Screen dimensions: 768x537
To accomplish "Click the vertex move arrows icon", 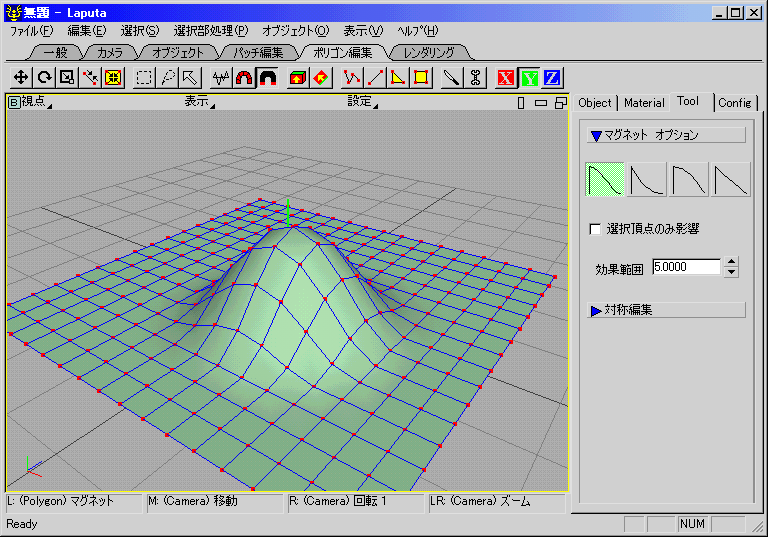I will point(90,77).
